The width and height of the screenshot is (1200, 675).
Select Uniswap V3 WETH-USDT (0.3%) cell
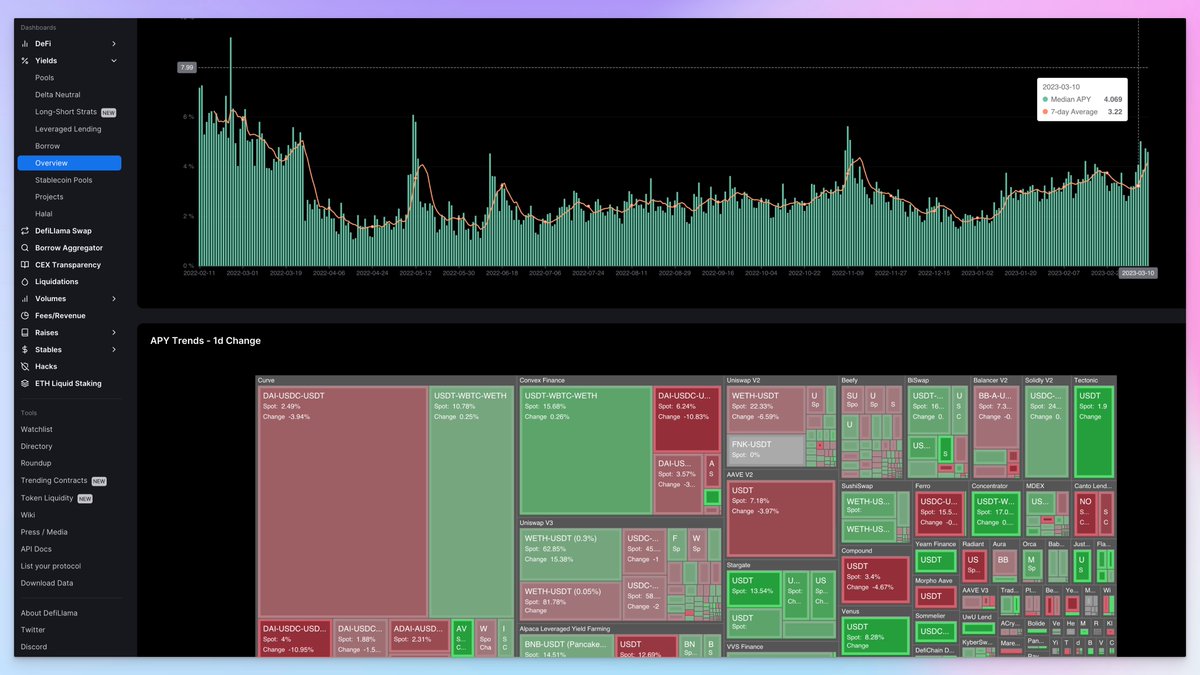pos(571,554)
